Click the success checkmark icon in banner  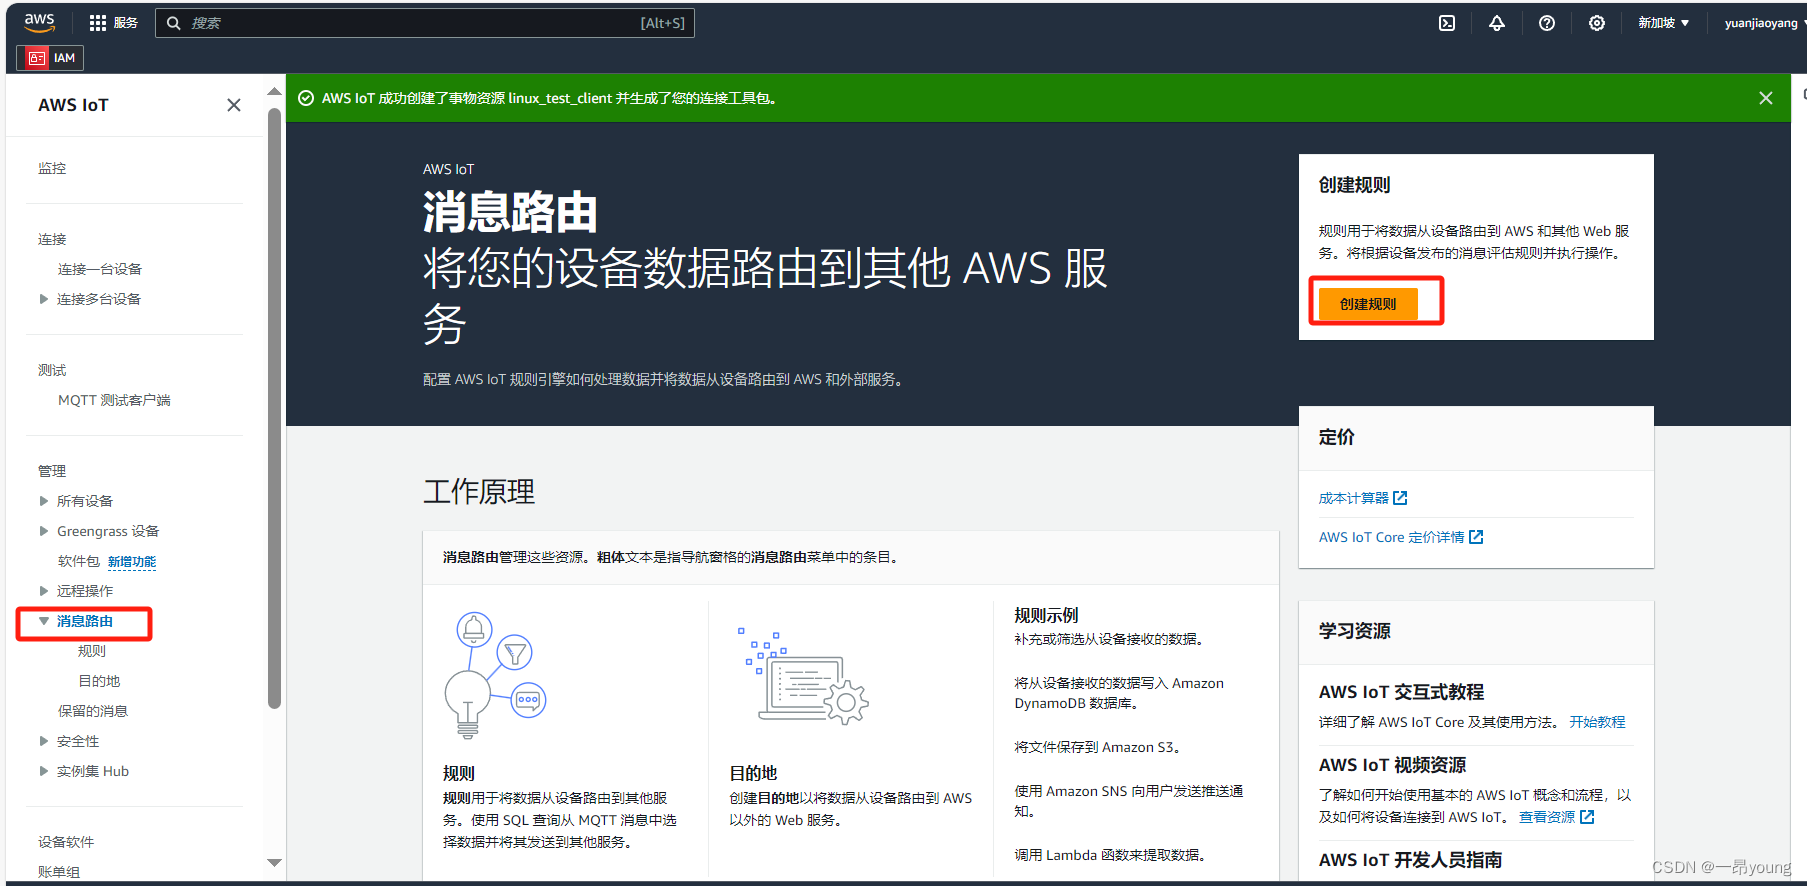(307, 98)
